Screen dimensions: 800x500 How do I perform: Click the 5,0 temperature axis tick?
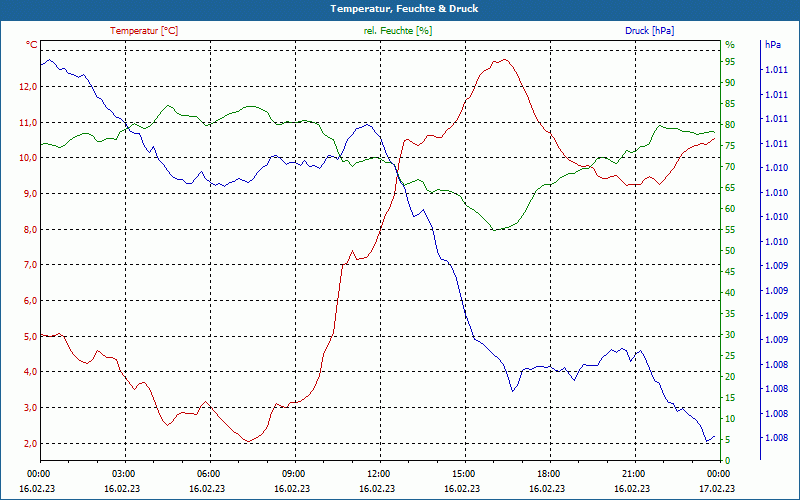point(30,336)
